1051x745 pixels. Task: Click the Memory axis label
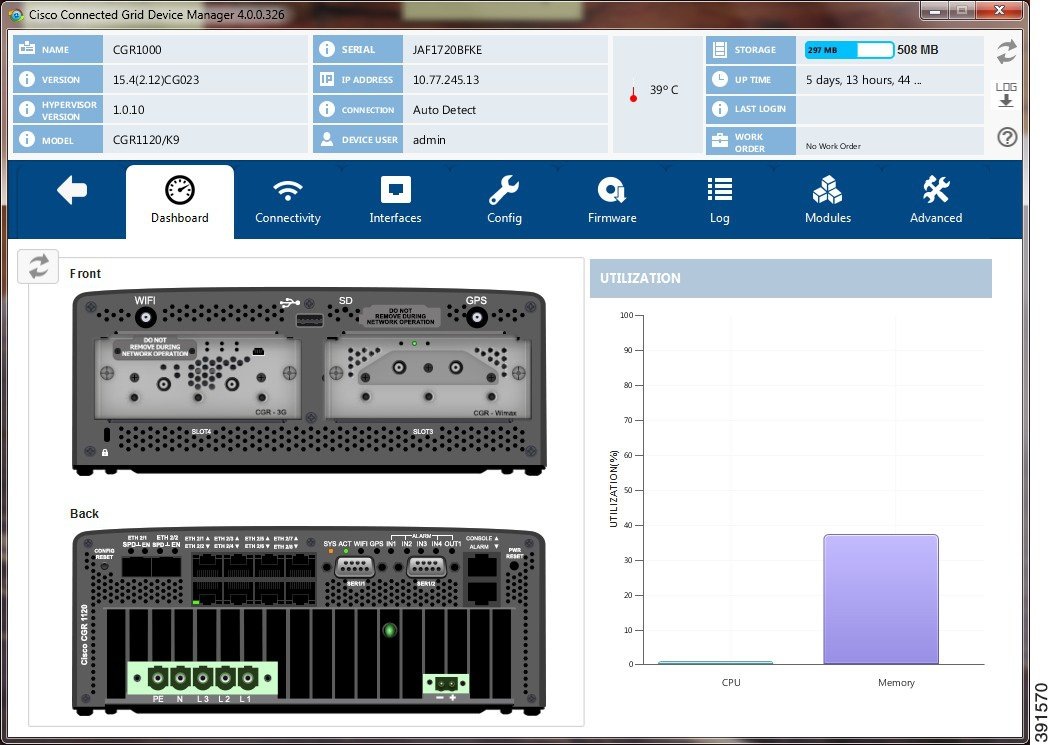pyautogui.click(x=896, y=683)
